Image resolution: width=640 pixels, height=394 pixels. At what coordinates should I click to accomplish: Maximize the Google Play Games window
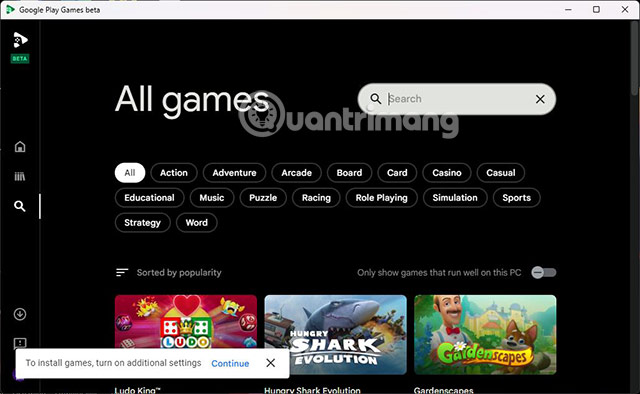596,9
